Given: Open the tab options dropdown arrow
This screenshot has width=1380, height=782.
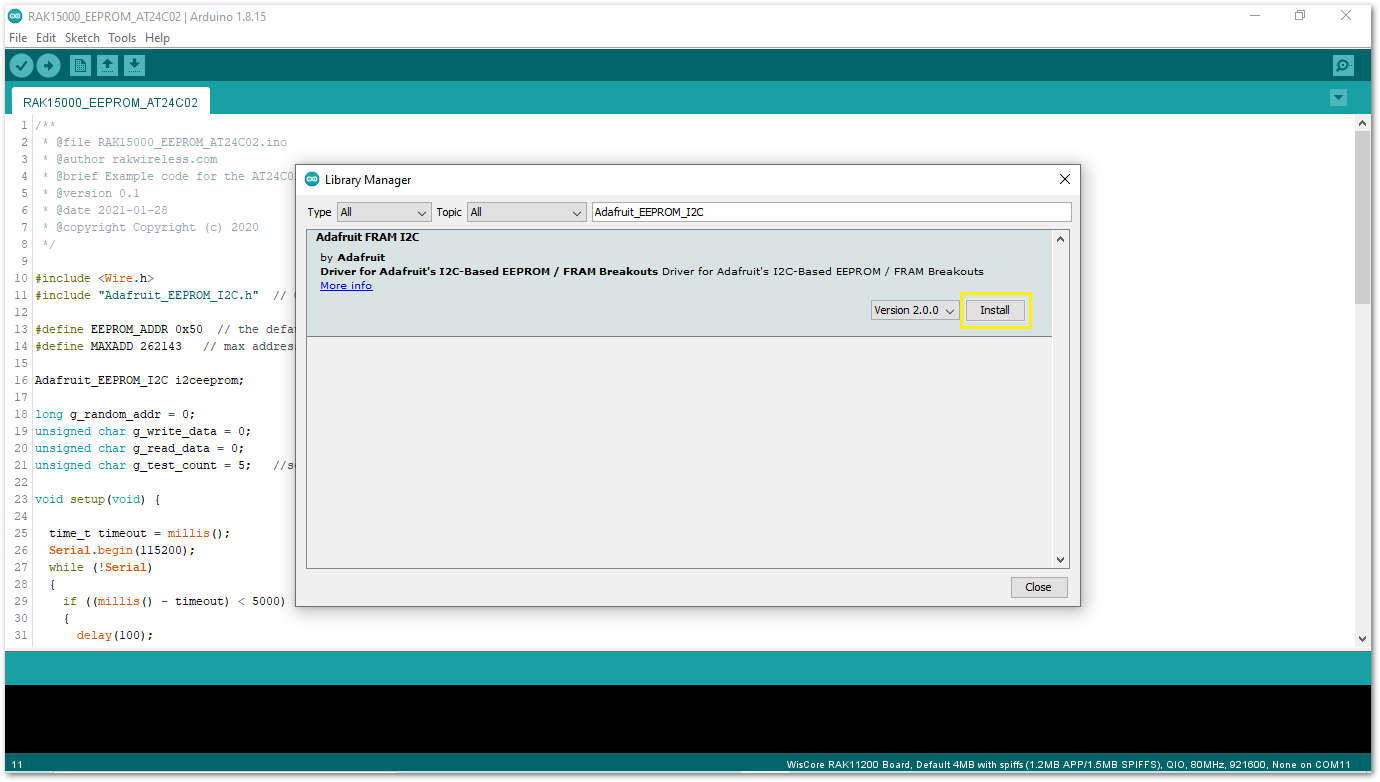Looking at the screenshot, I should [x=1338, y=98].
